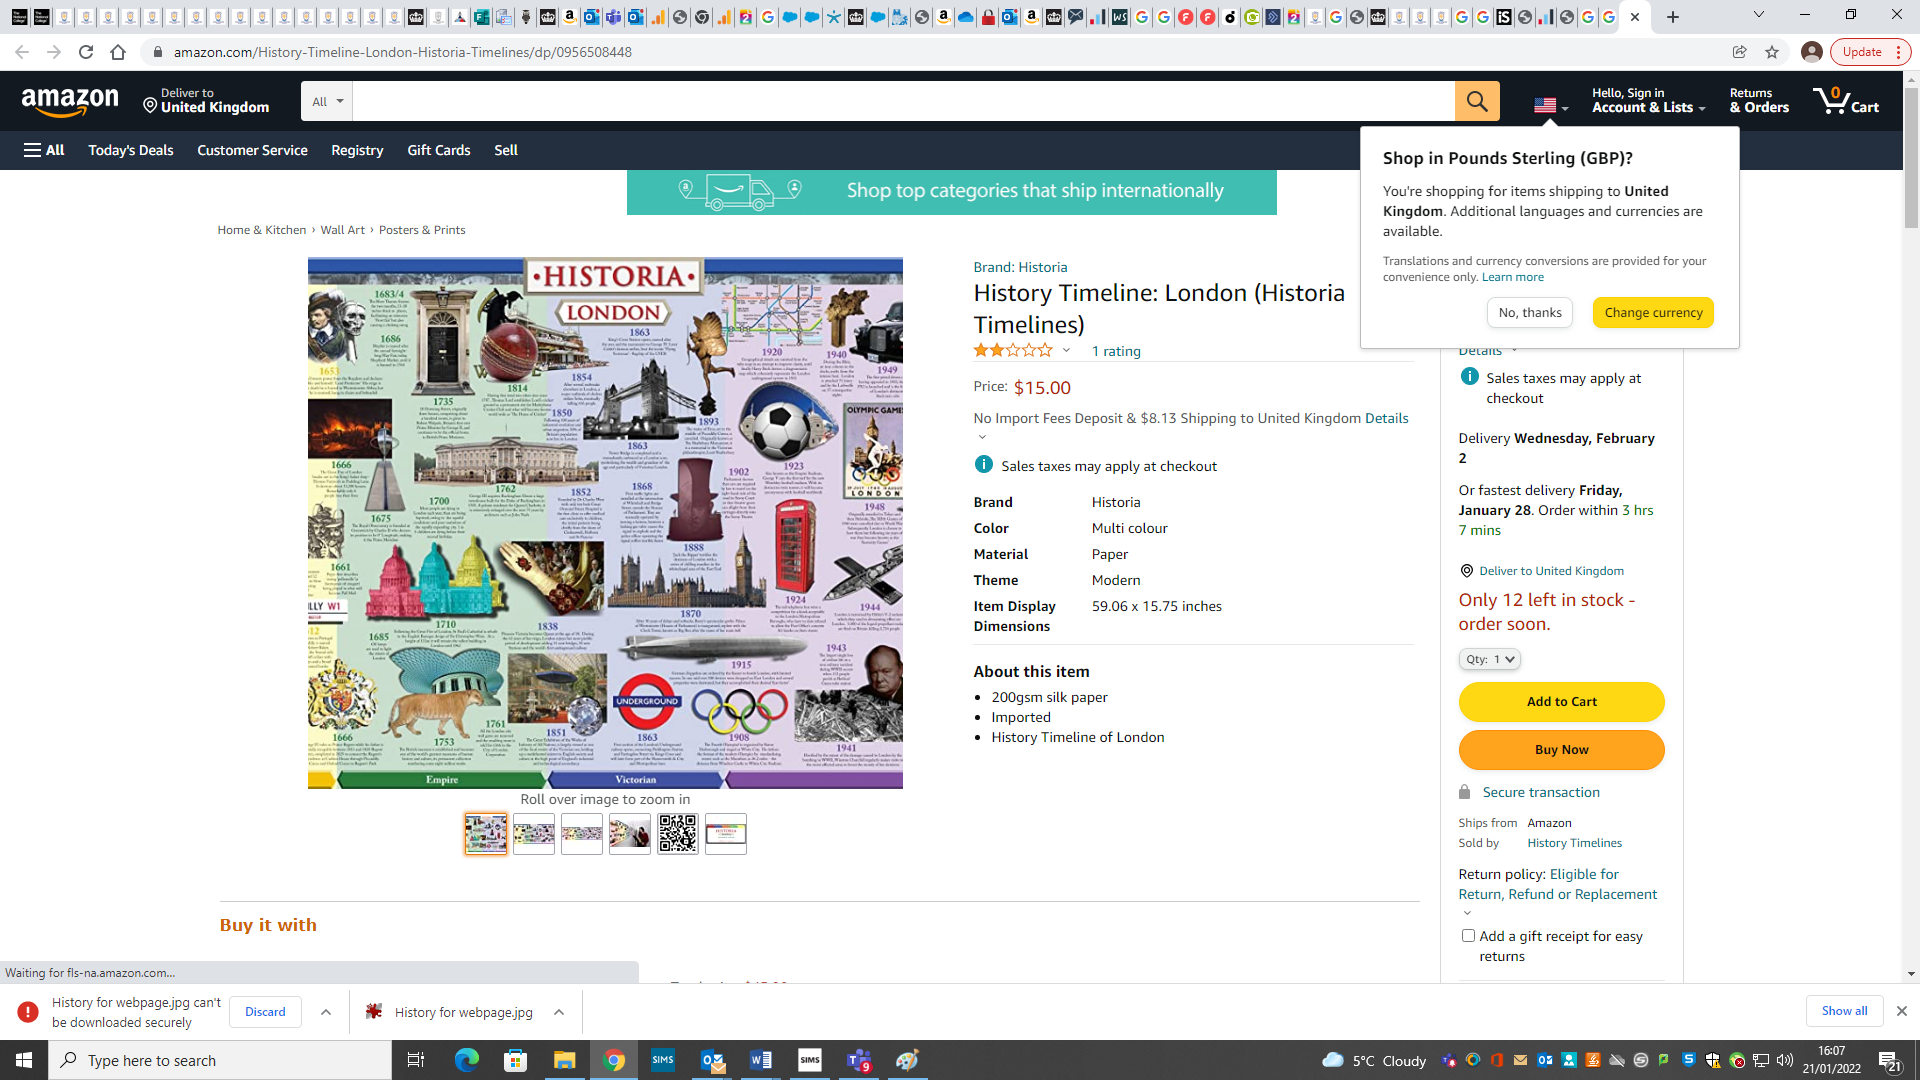Open Microsoft Teams from the taskbar
Viewport: 1920px width, 1080px height.
tap(859, 1060)
